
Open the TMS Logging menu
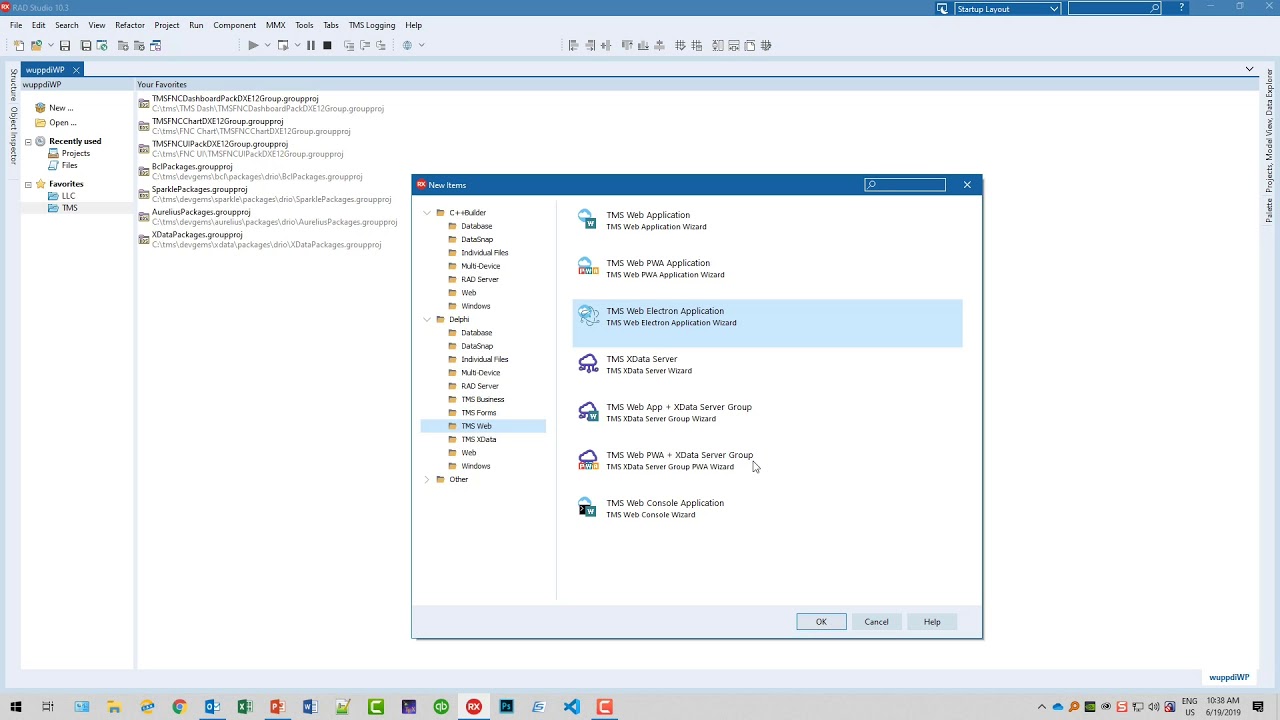[372, 25]
